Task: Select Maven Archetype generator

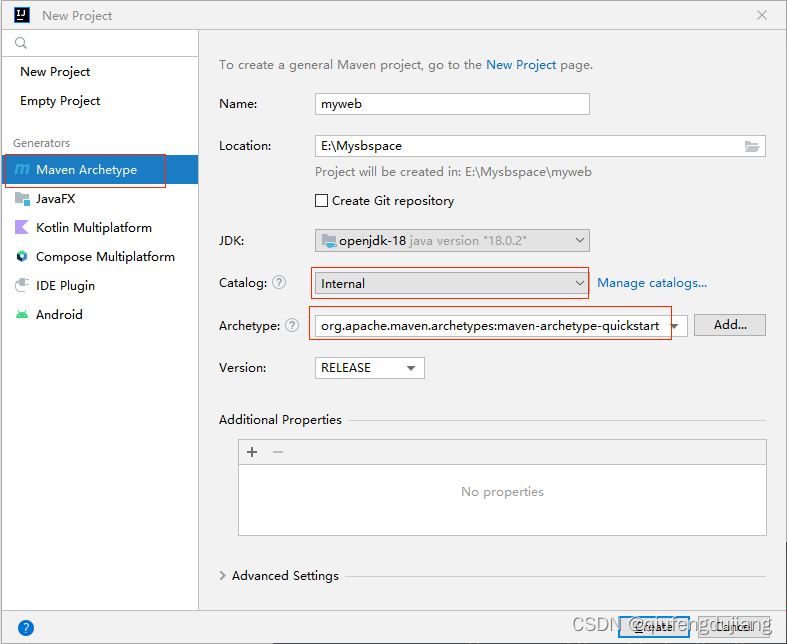Action: pyautogui.click(x=100, y=170)
